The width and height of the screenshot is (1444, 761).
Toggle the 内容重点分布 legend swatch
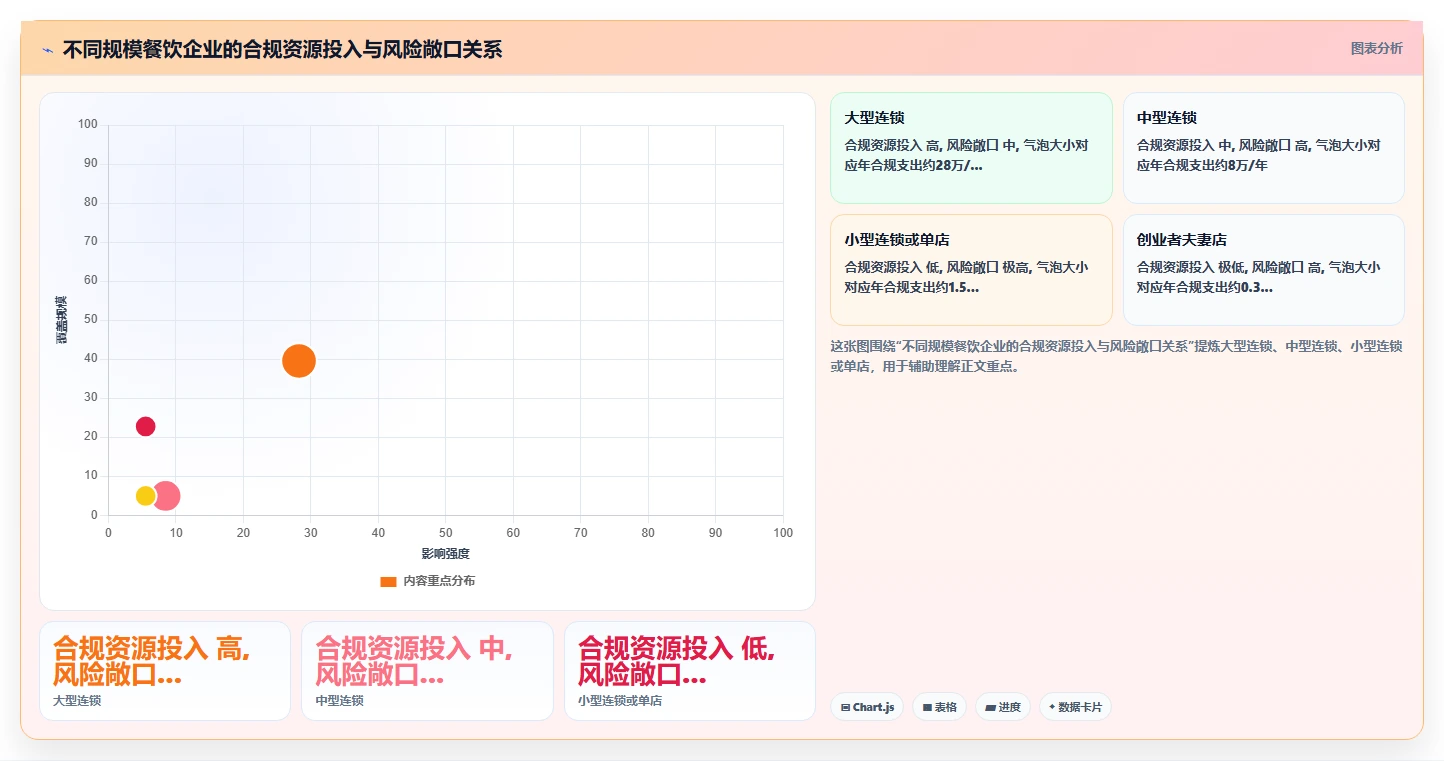click(x=388, y=582)
